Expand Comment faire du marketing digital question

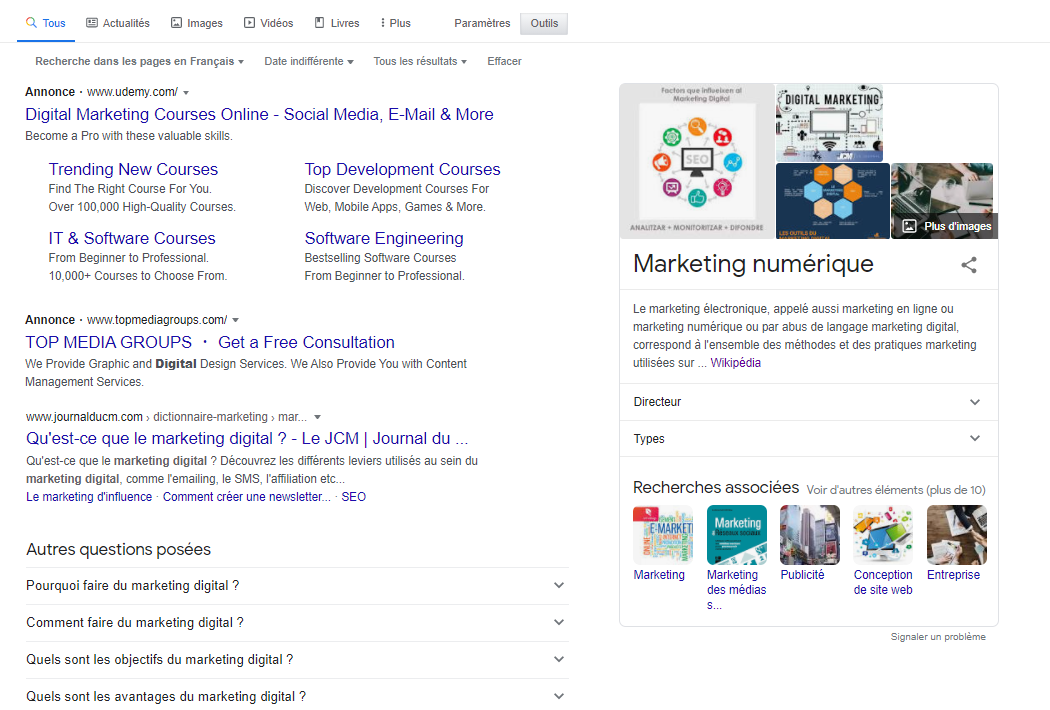[x=297, y=623]
